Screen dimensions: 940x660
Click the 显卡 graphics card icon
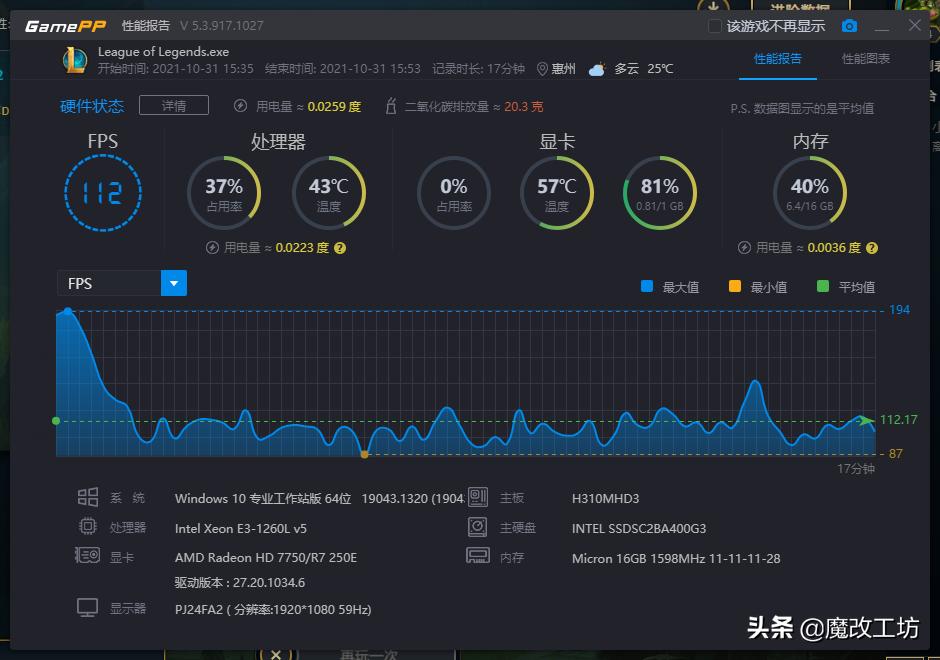pyautogui.click(x=89, y=558)
